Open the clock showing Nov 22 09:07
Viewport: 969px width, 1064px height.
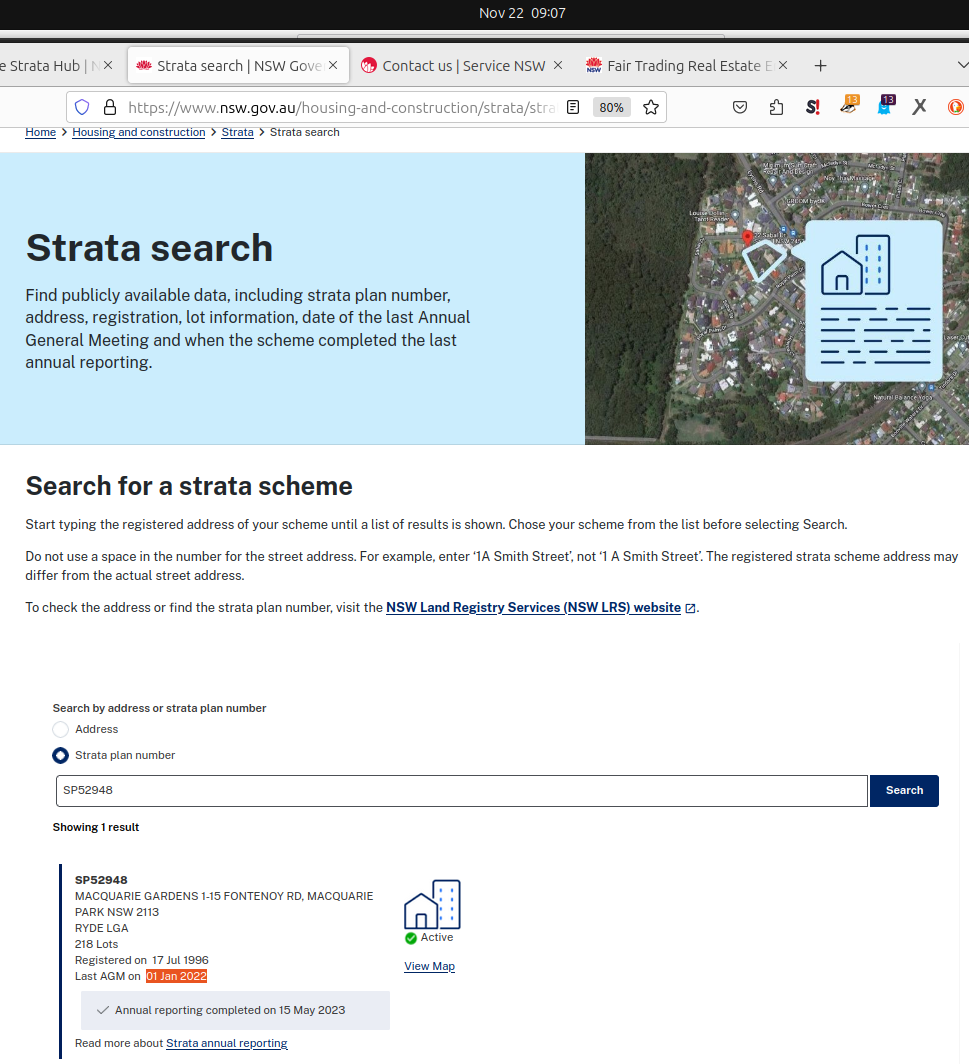522,13
